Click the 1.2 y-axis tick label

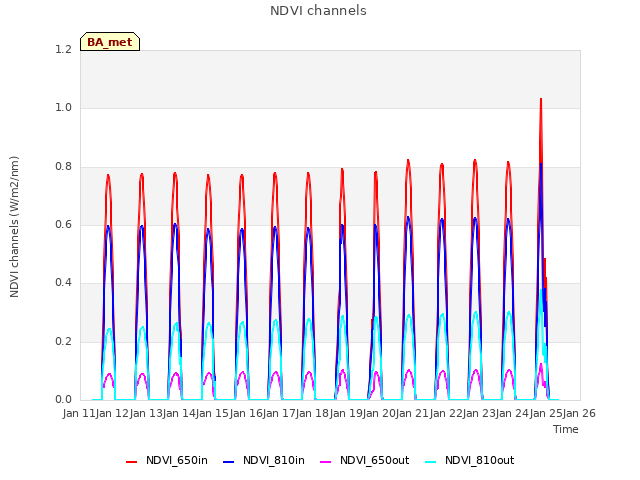63,49
